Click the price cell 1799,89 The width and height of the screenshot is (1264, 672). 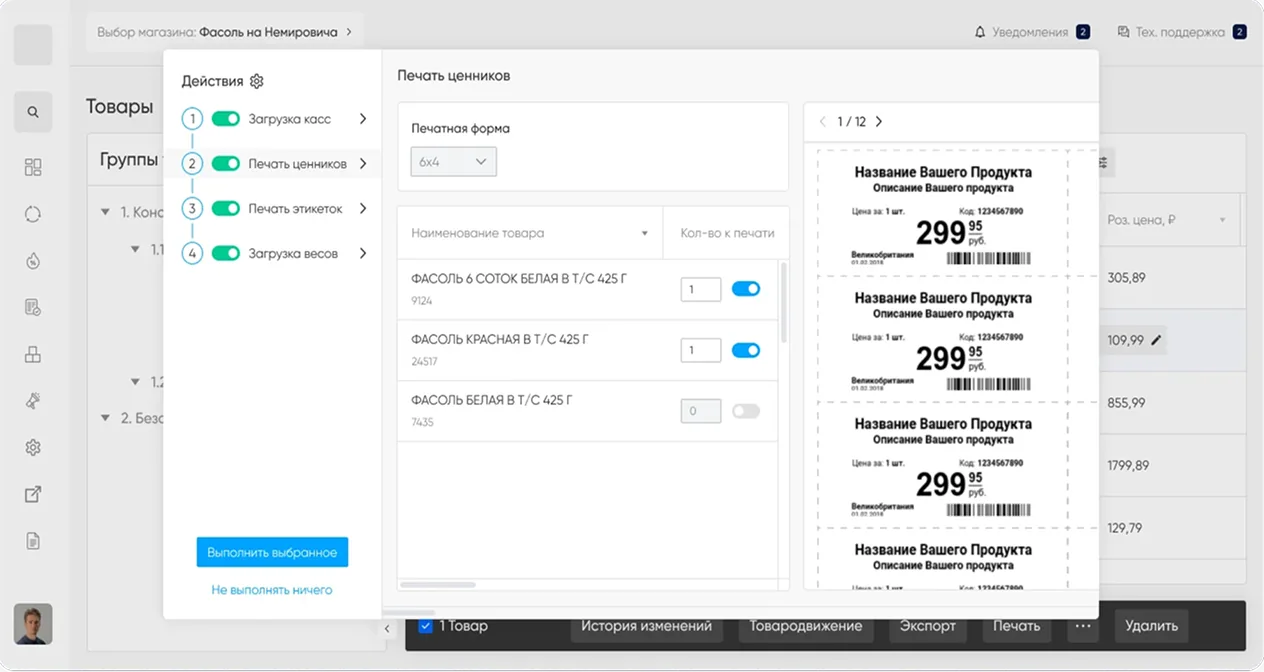[x=1128, y=465]
